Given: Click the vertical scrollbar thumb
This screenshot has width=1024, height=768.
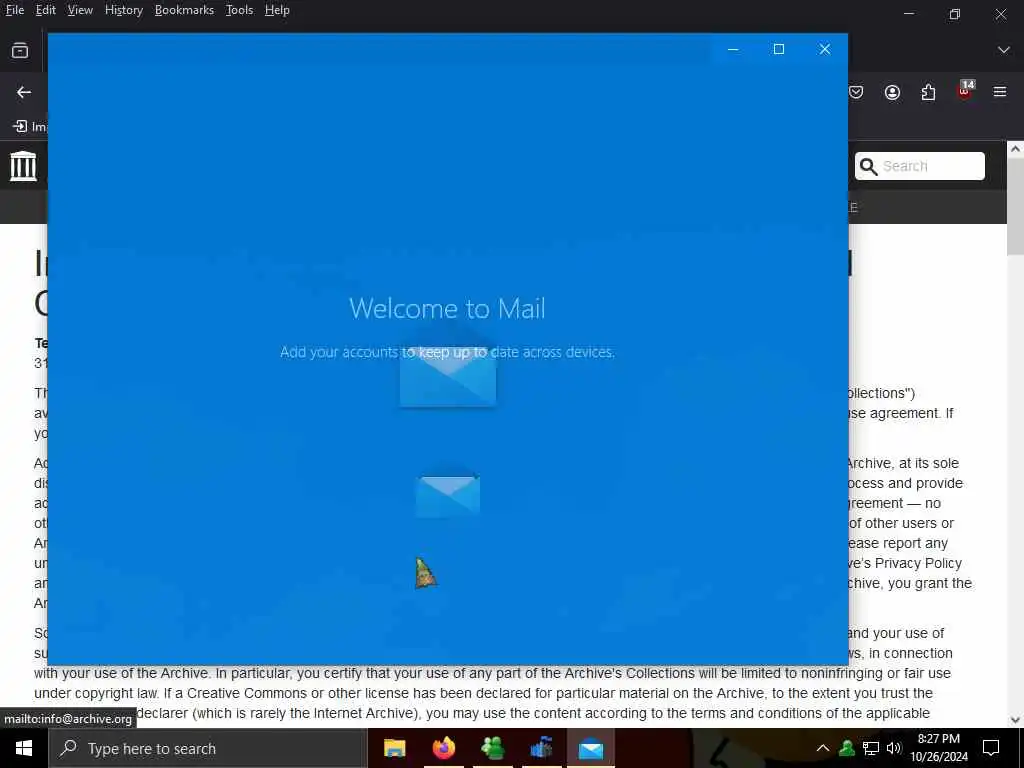Looking at the screenshot, I should (1015, 206).
